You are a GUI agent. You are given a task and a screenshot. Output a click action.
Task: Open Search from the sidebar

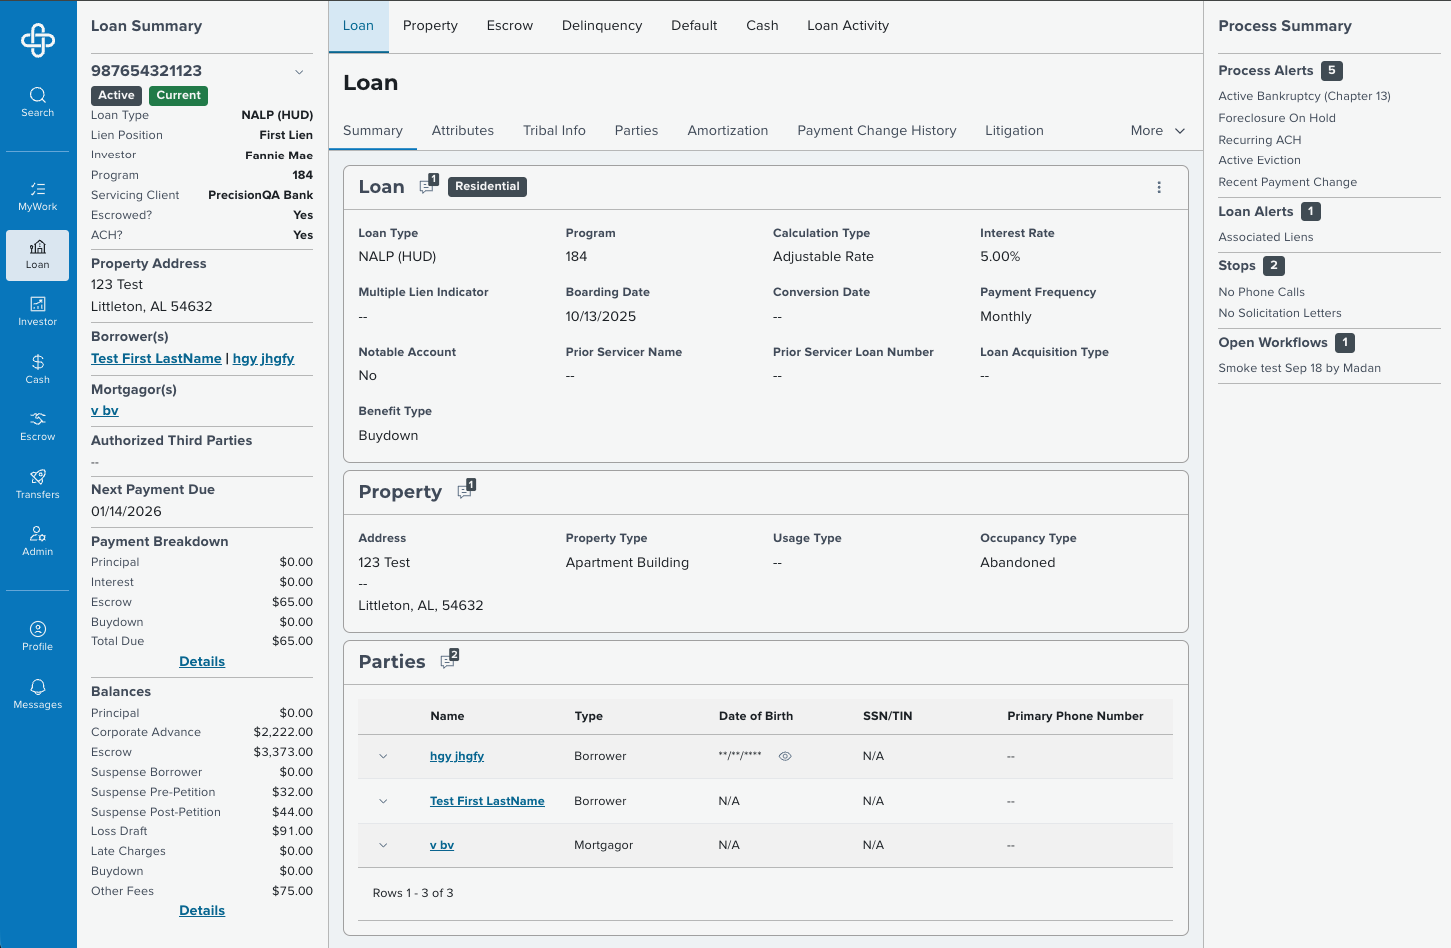click(x=38, y=102)
